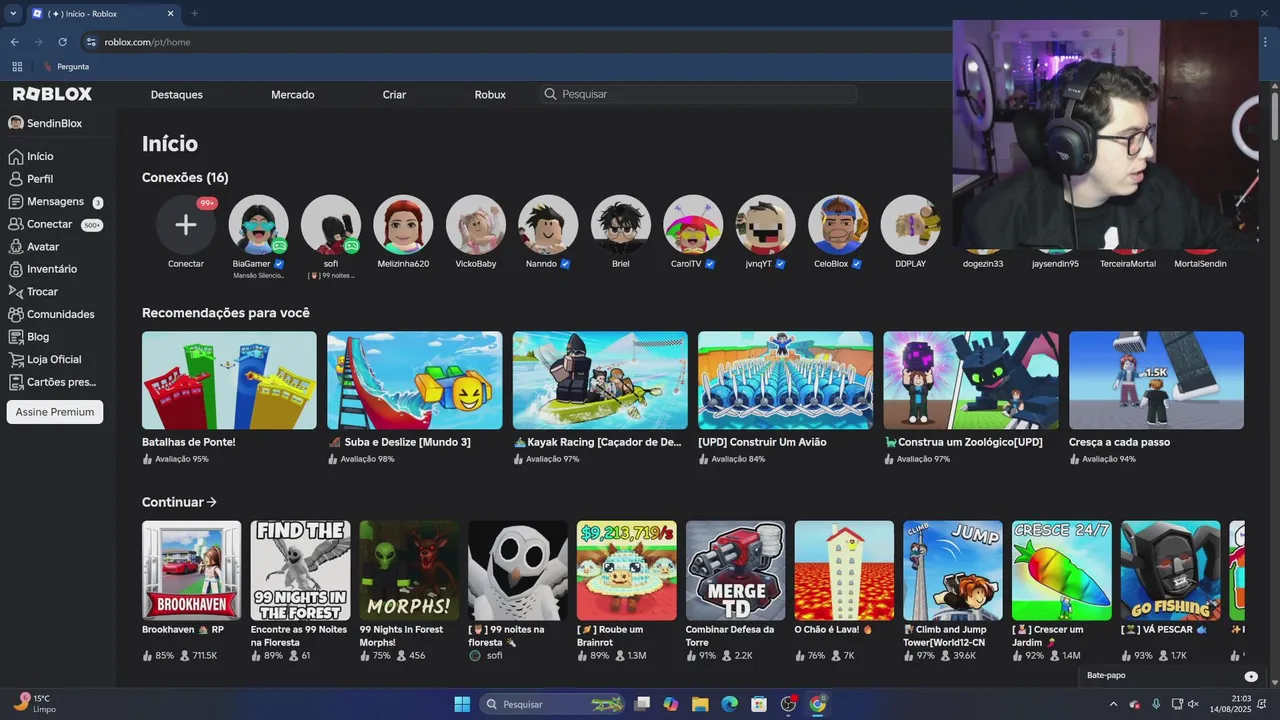Viewport: 1280px width, 720px height.
Task: Open Construir Um Avião thumbnail
Action: tap(785, 380)
